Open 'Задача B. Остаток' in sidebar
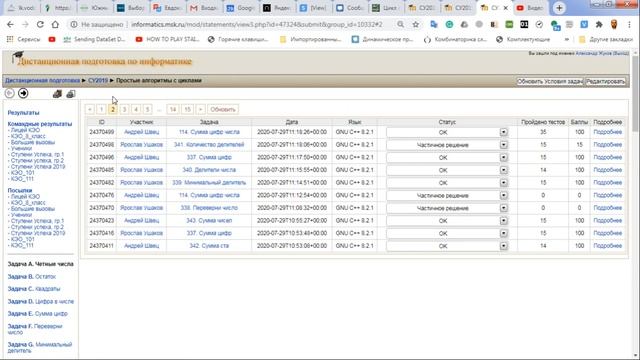Screen dimensions: 640x360 [31, 277]
